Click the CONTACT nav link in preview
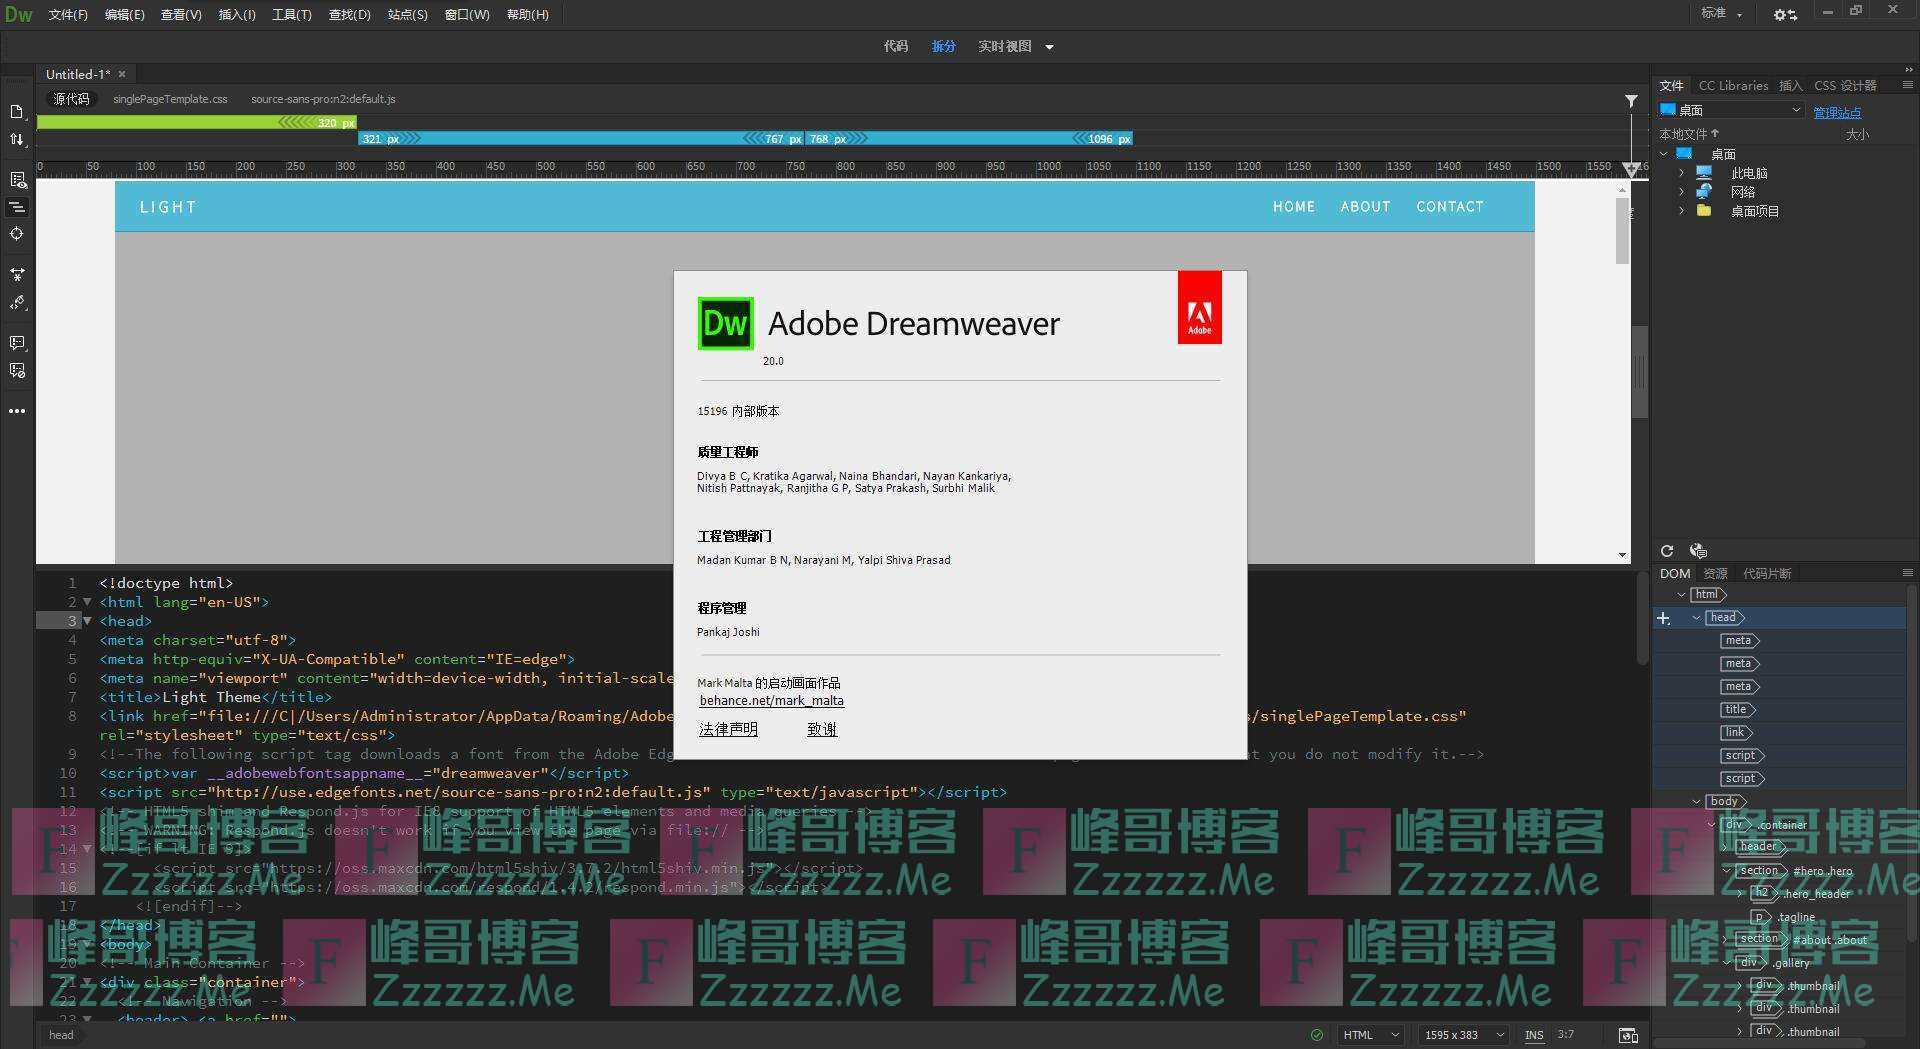1920x1049 pixels. [x=1449, y=207]
